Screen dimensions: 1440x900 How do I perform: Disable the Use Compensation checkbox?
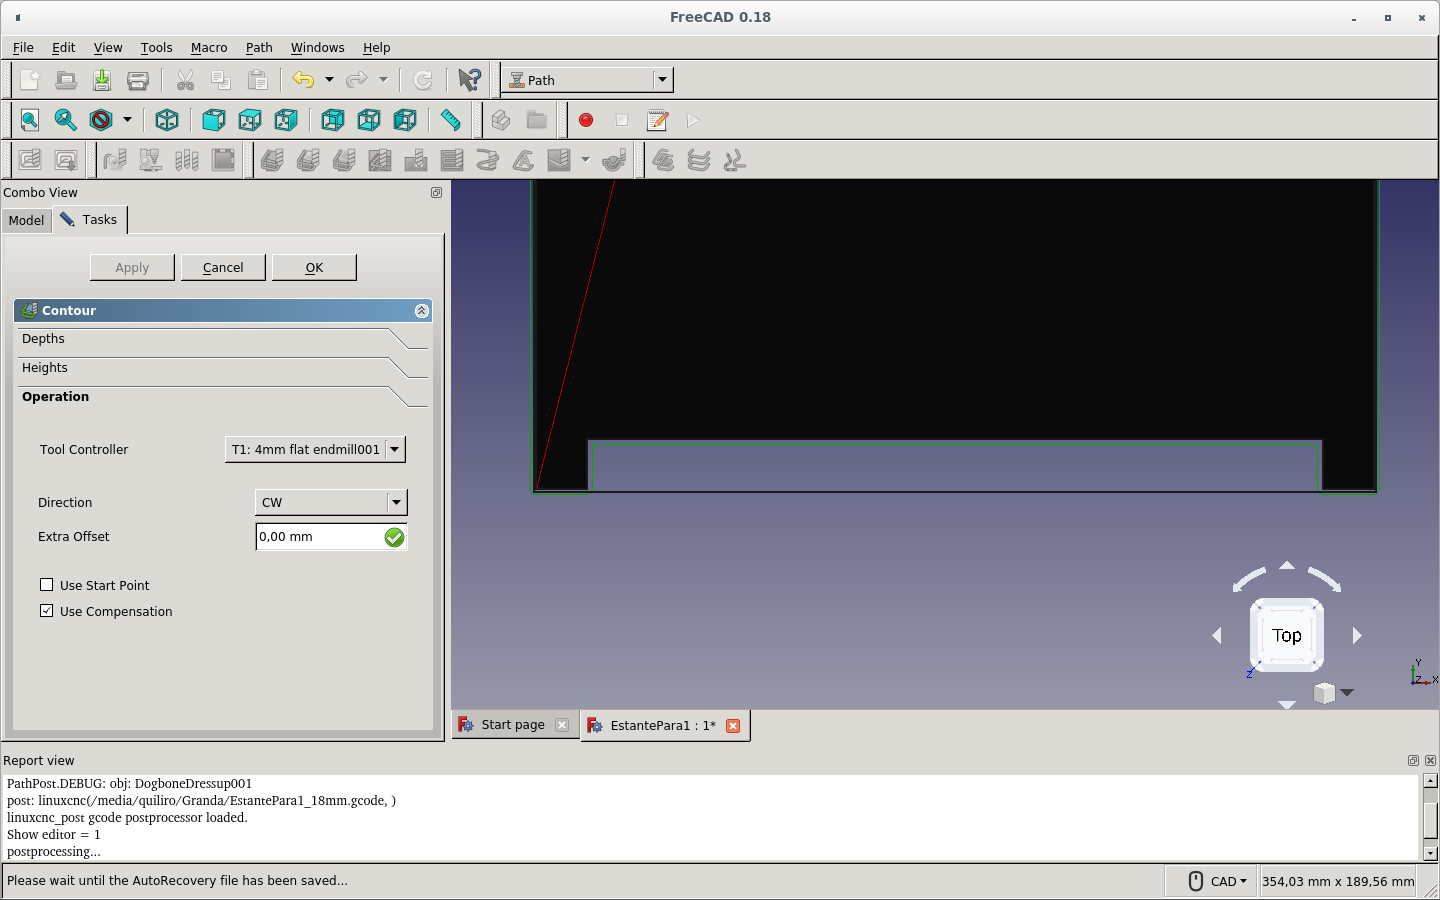(46, 611)
